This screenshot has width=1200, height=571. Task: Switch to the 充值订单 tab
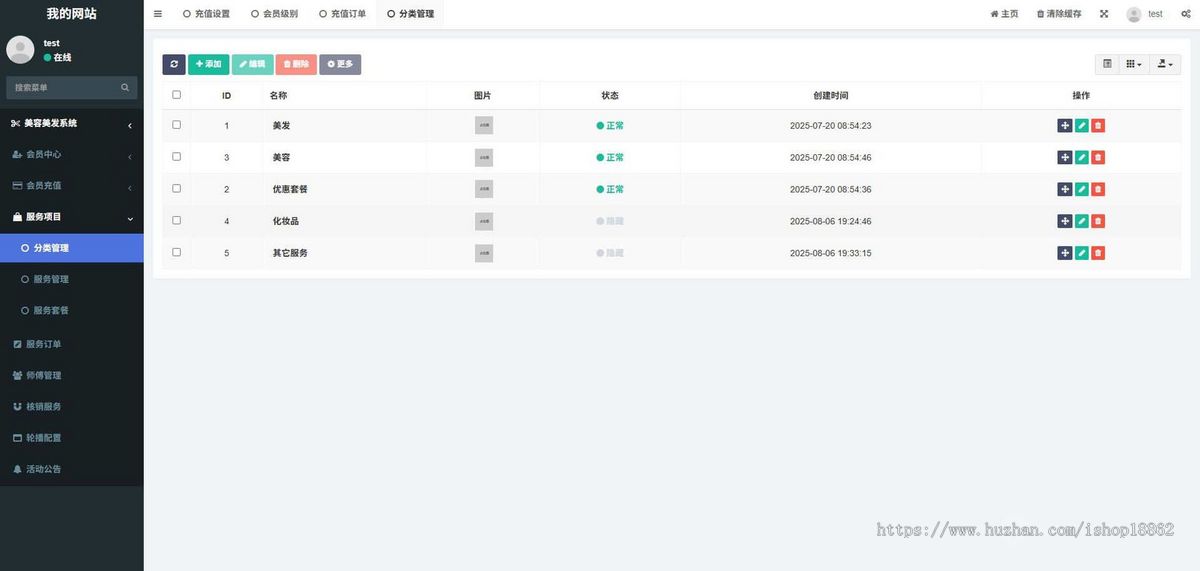pos(342,14)
